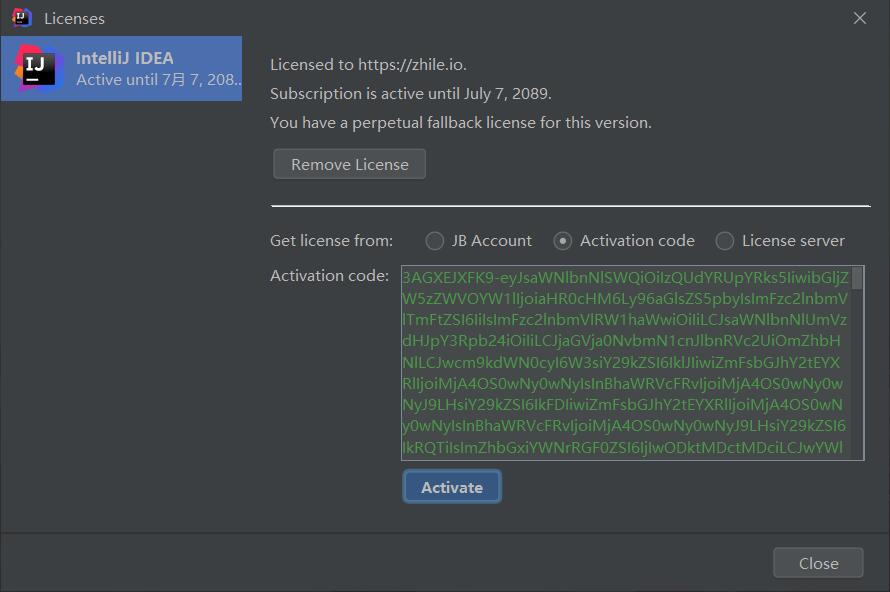Click the IntelliJ IDEA product logo icon
The image size is (890, 592).
(37, 68)
